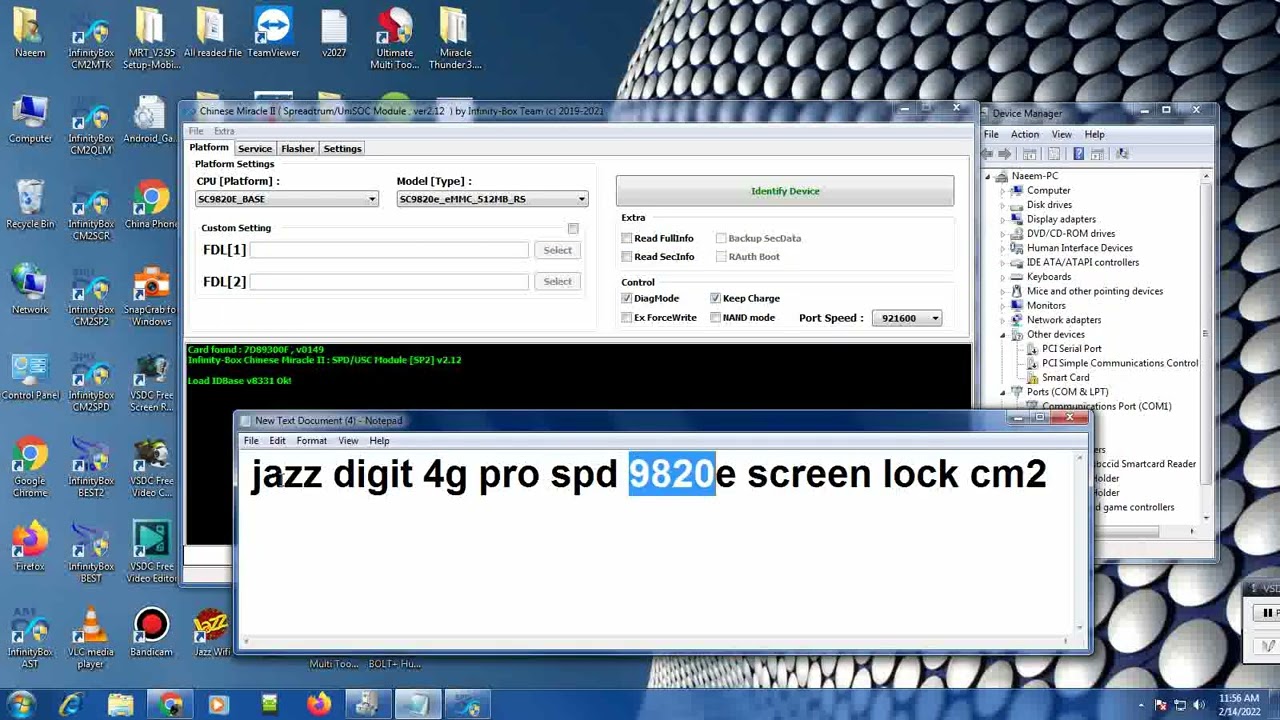Enable the Read SecInfo checkbox
The image size is (1280, 720).
point(627,257)
